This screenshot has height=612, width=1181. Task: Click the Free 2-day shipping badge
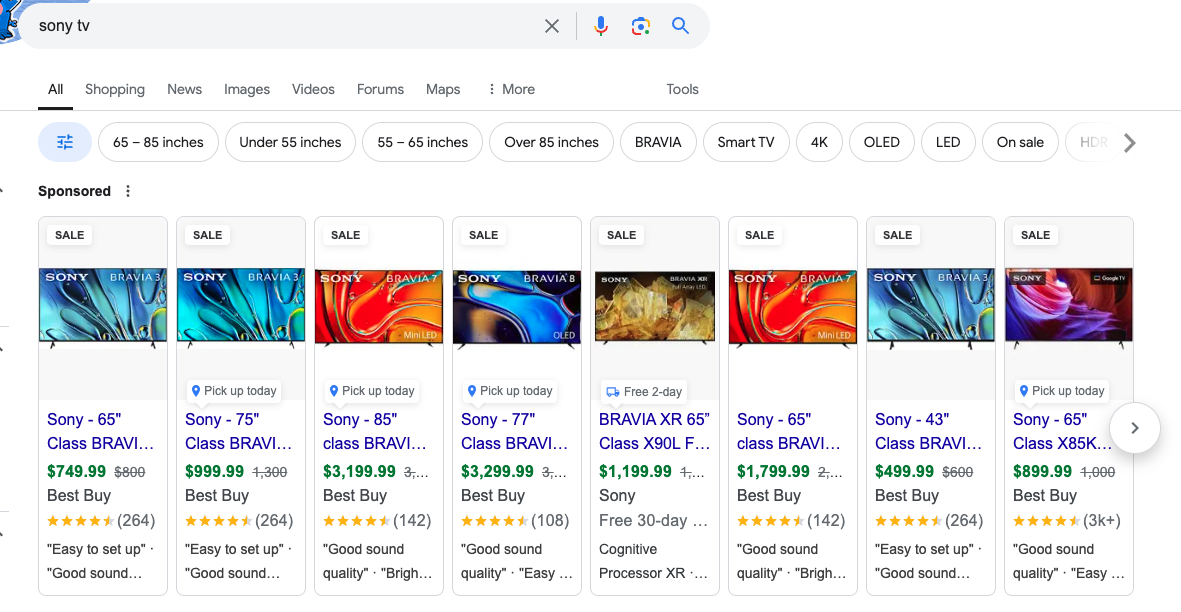pos(645,391)
